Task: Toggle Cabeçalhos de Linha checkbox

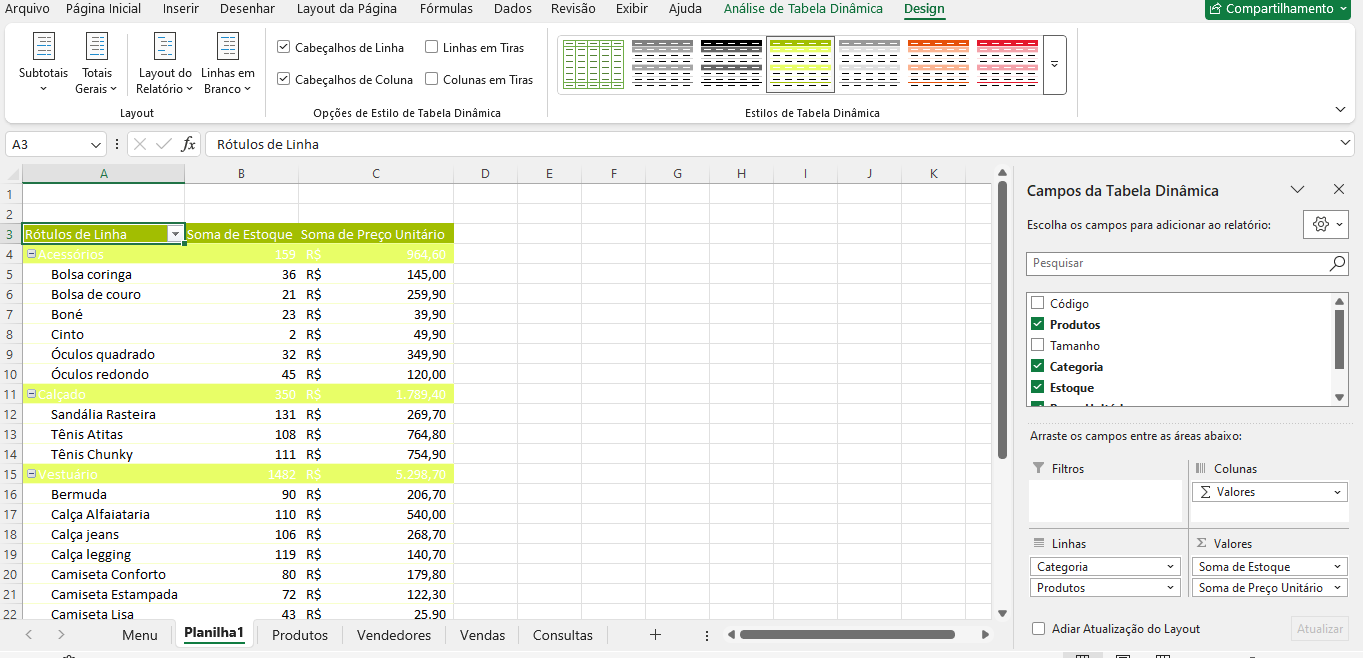Action: pos(284,47)
